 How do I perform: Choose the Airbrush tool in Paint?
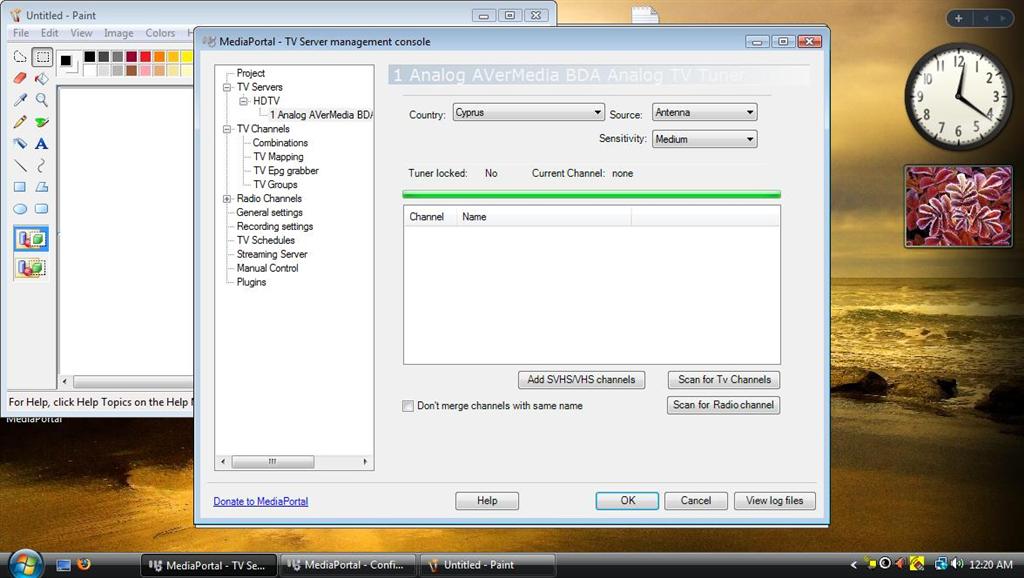(20, 143)
